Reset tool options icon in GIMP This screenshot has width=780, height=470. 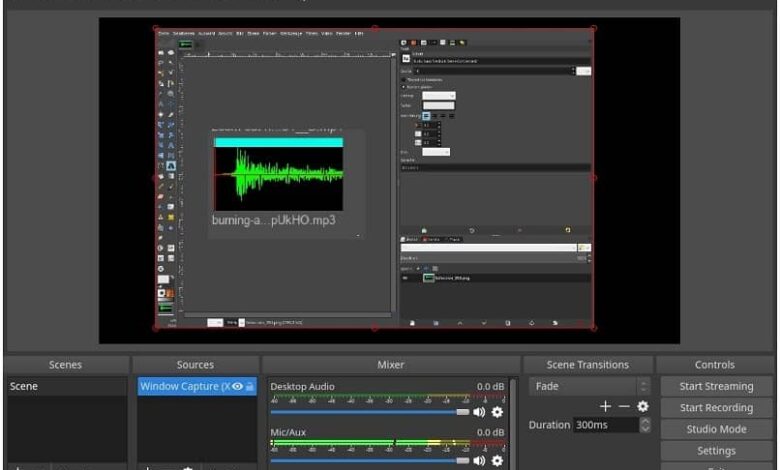(x=568, y=230)
